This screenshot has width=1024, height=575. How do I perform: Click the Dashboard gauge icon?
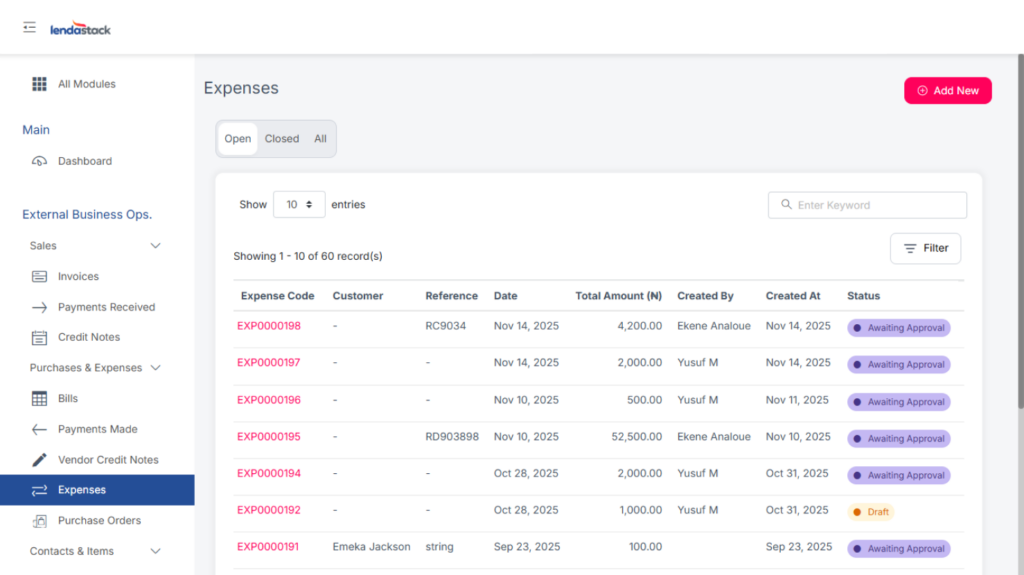[39, 161]
